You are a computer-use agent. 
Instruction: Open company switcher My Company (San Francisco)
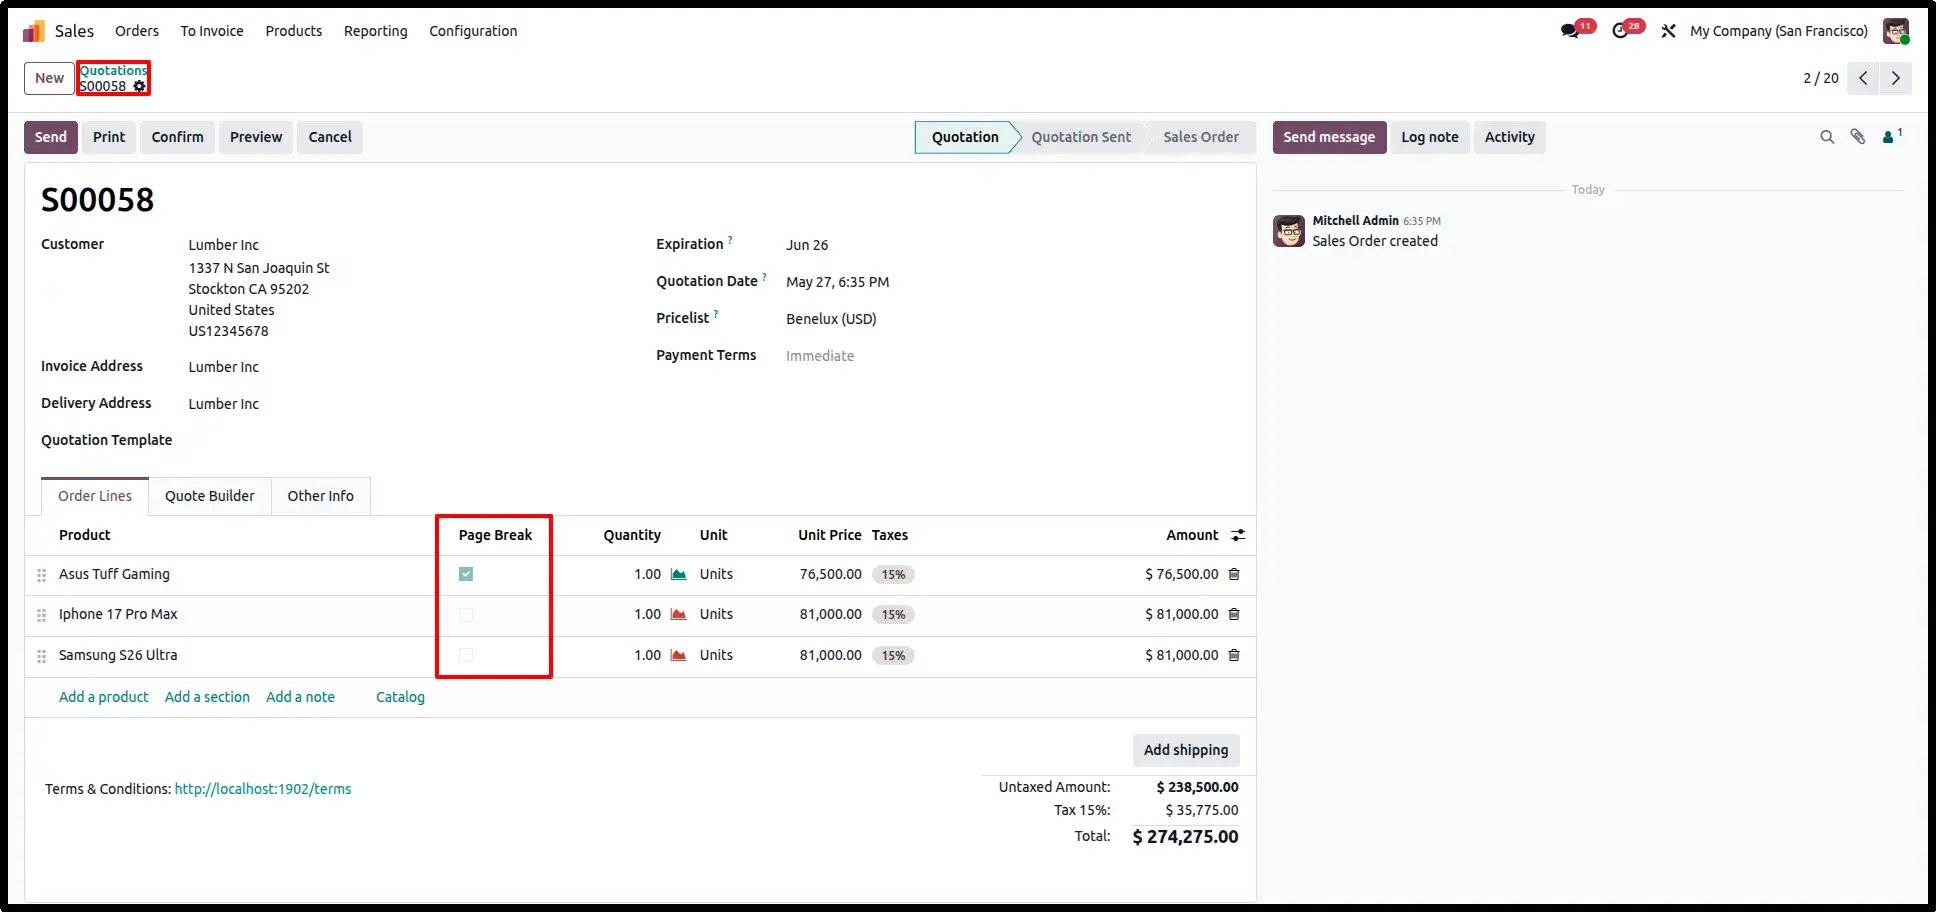pos(1779,31)
